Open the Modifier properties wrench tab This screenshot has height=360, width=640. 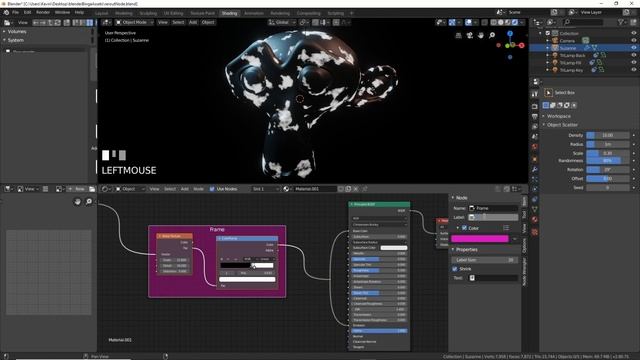coord(535,169)
